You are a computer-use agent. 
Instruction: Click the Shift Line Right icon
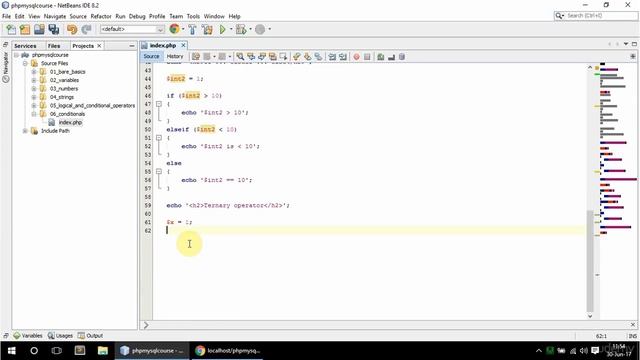coord(342,57)
